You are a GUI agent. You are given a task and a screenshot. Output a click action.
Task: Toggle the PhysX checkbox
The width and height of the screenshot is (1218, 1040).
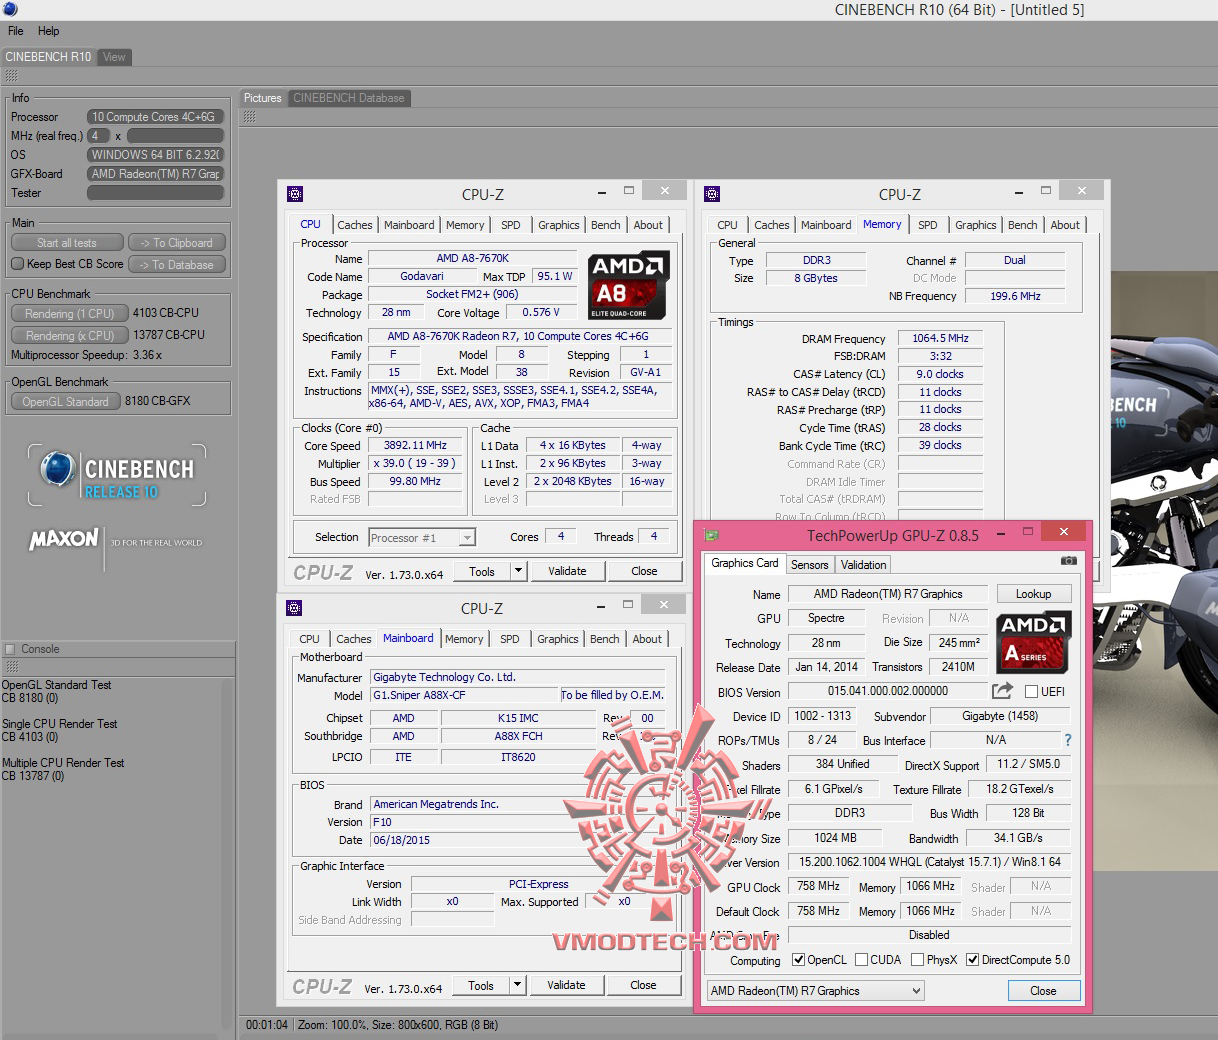coord(917,960)
